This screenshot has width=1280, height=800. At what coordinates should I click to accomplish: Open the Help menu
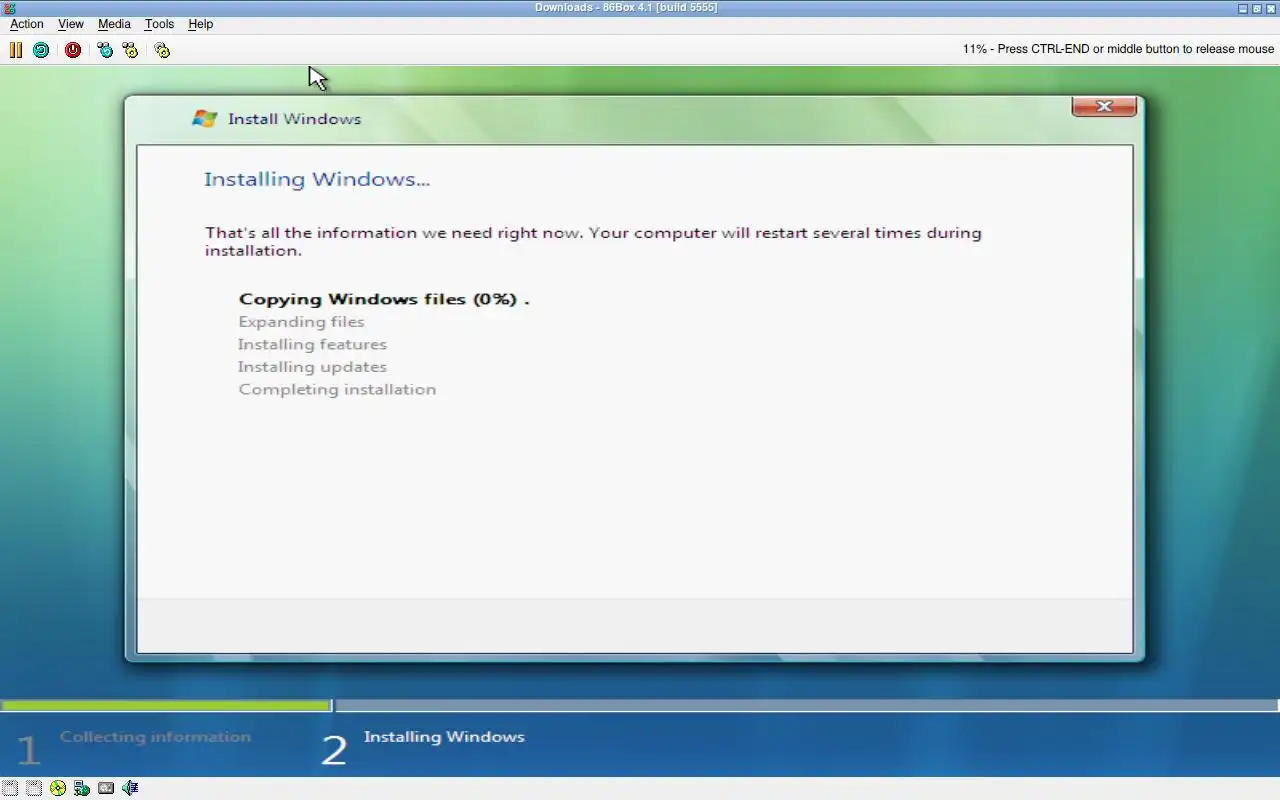(200, 24)
